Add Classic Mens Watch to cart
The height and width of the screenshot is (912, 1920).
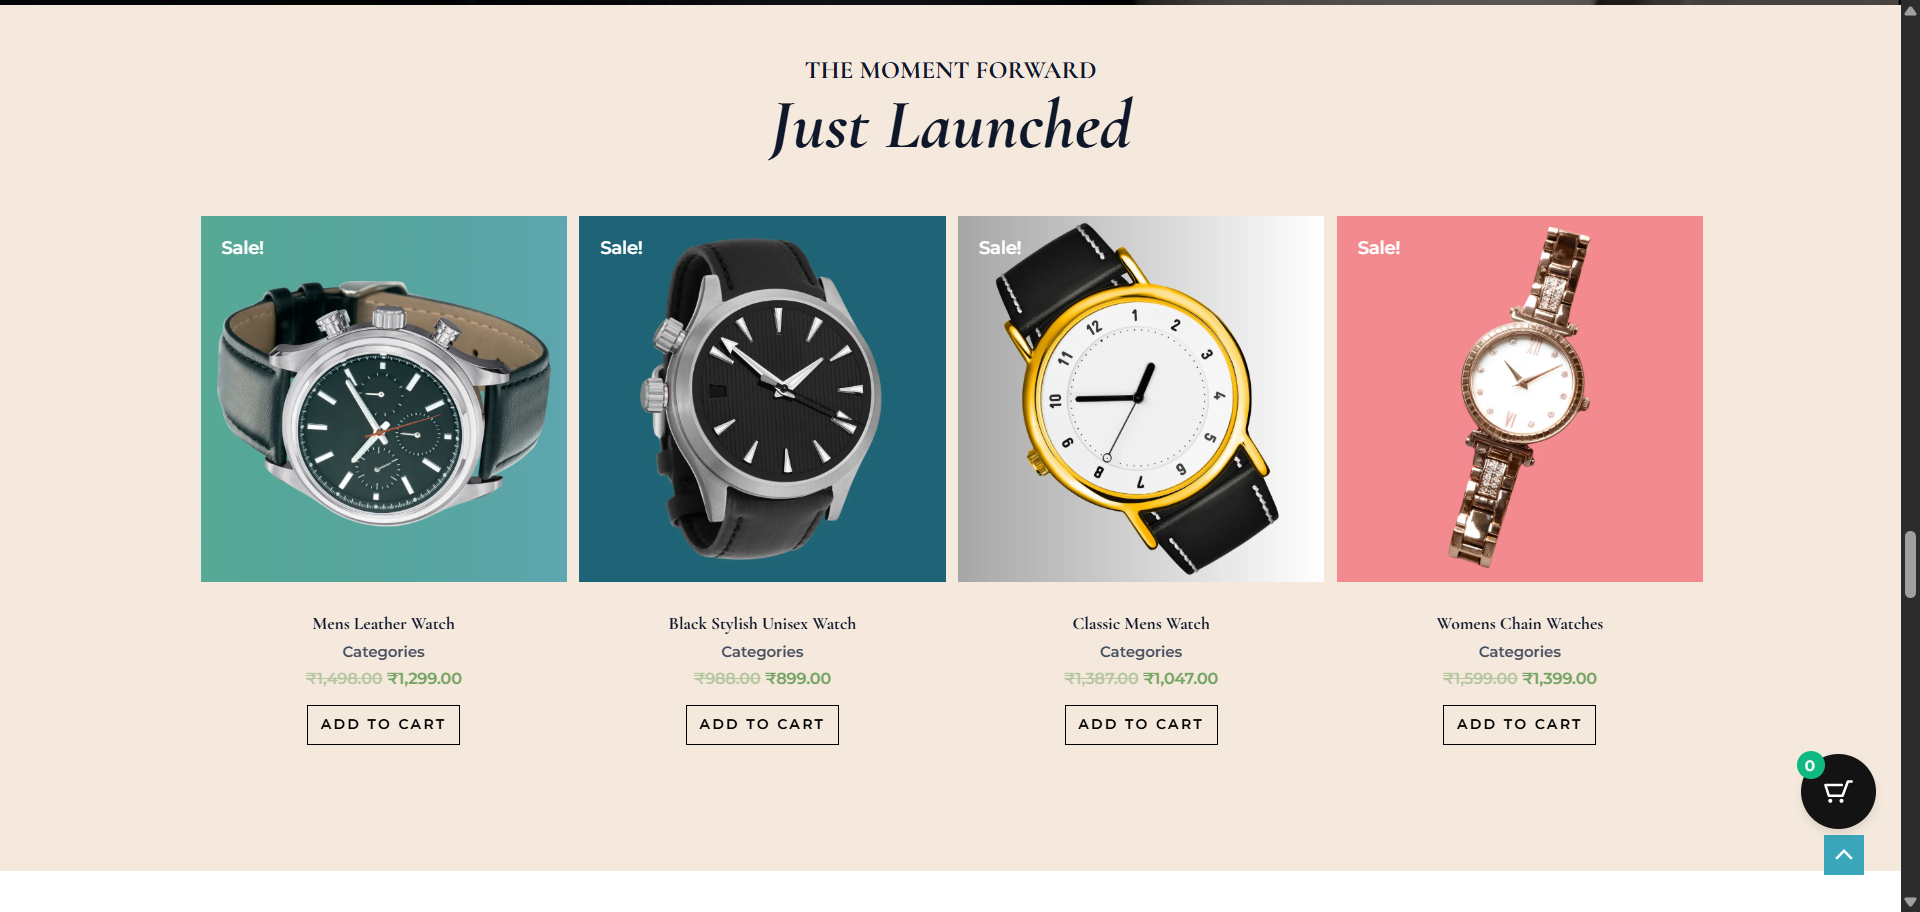(1141, 725)
